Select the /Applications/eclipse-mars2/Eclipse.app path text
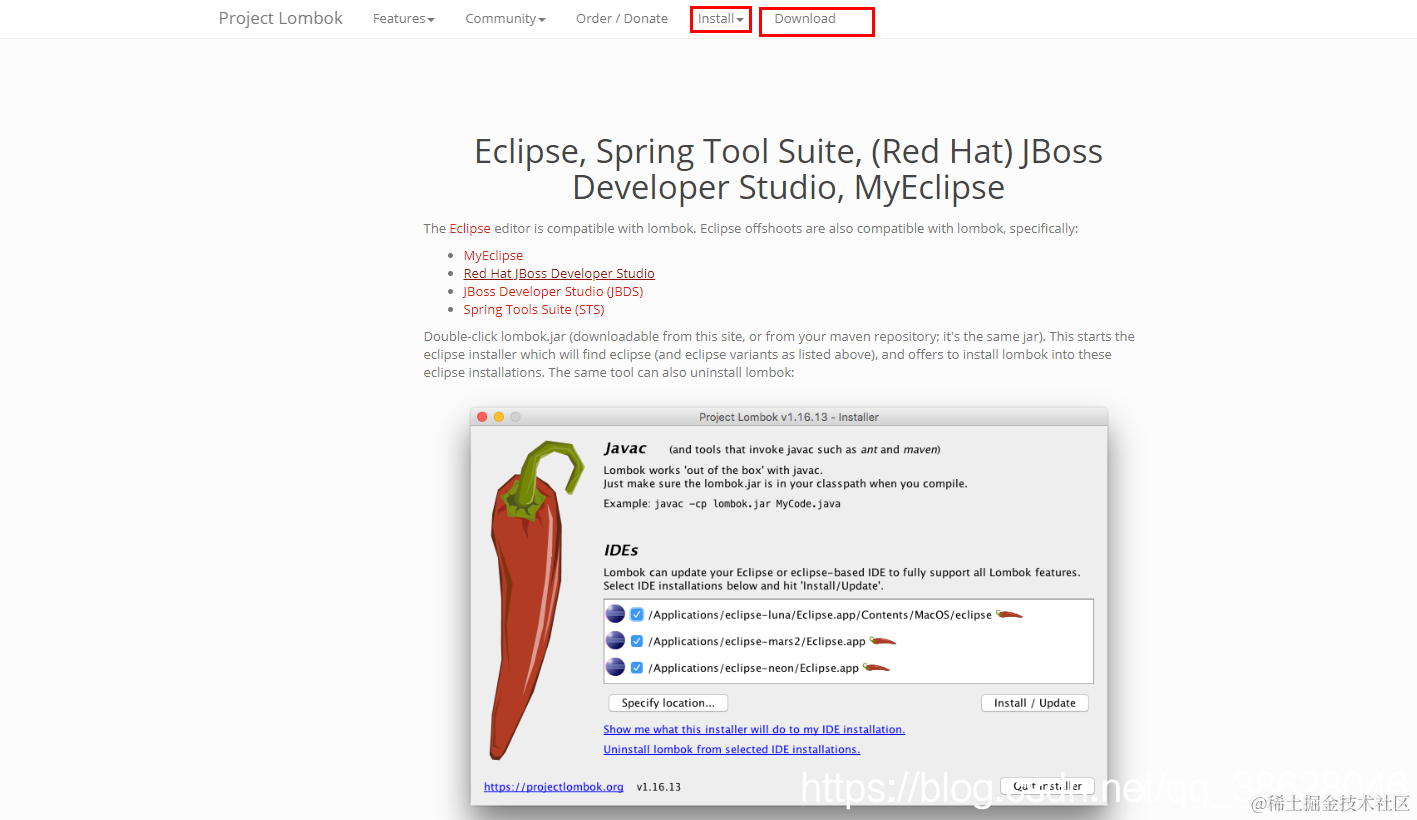 [x=757, y=642]
